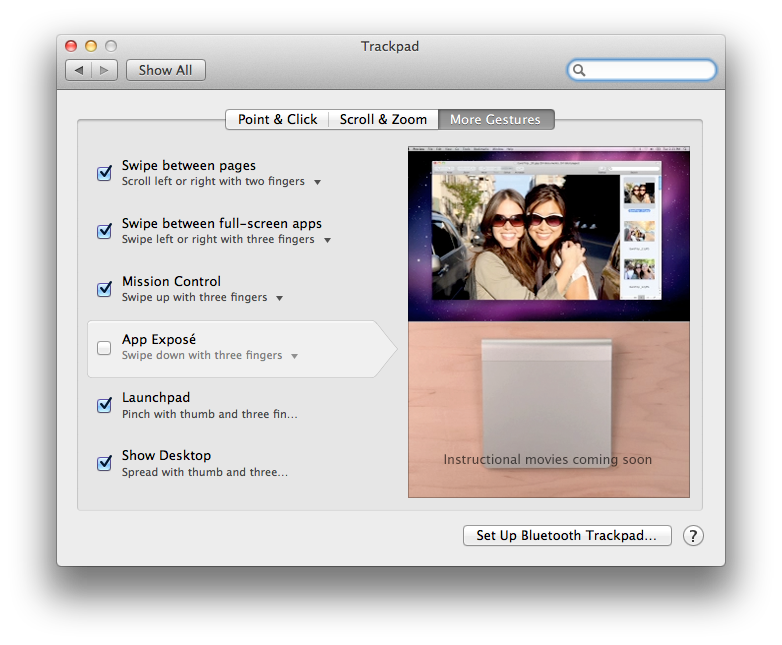782x645 pixels.
Task: Close the Trackpad window
Action: tap(71, 46)
